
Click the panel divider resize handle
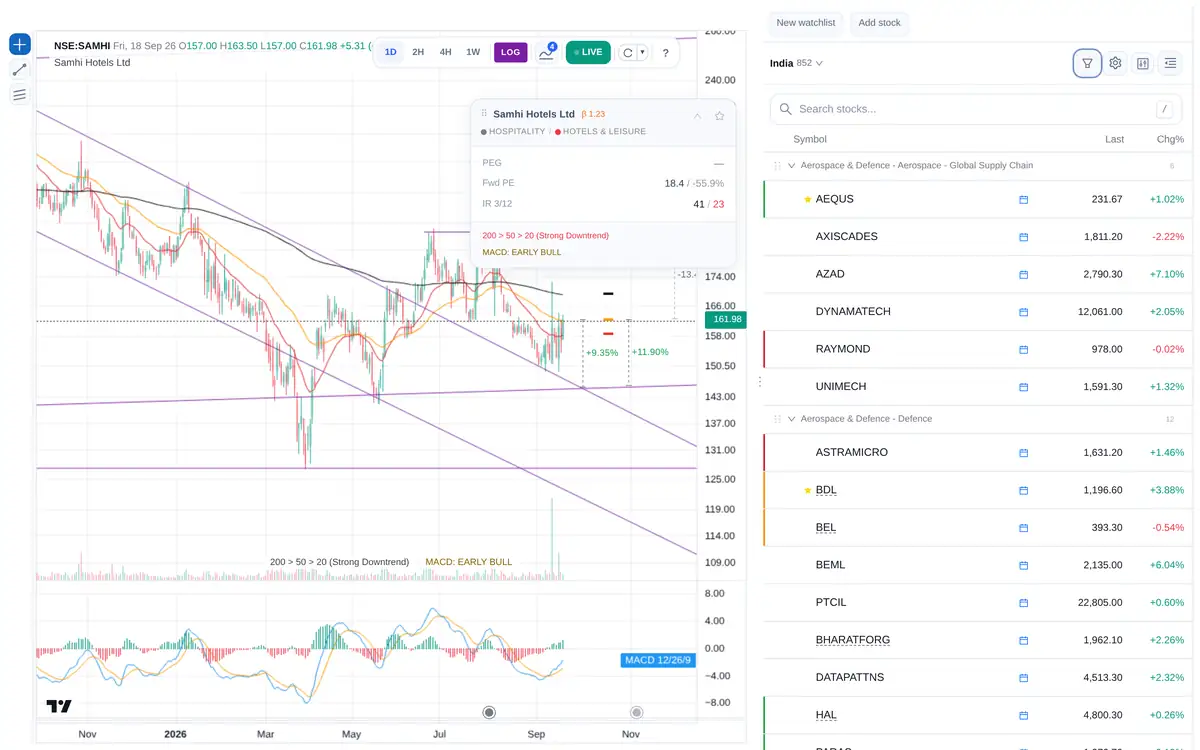tap(760, 382)
